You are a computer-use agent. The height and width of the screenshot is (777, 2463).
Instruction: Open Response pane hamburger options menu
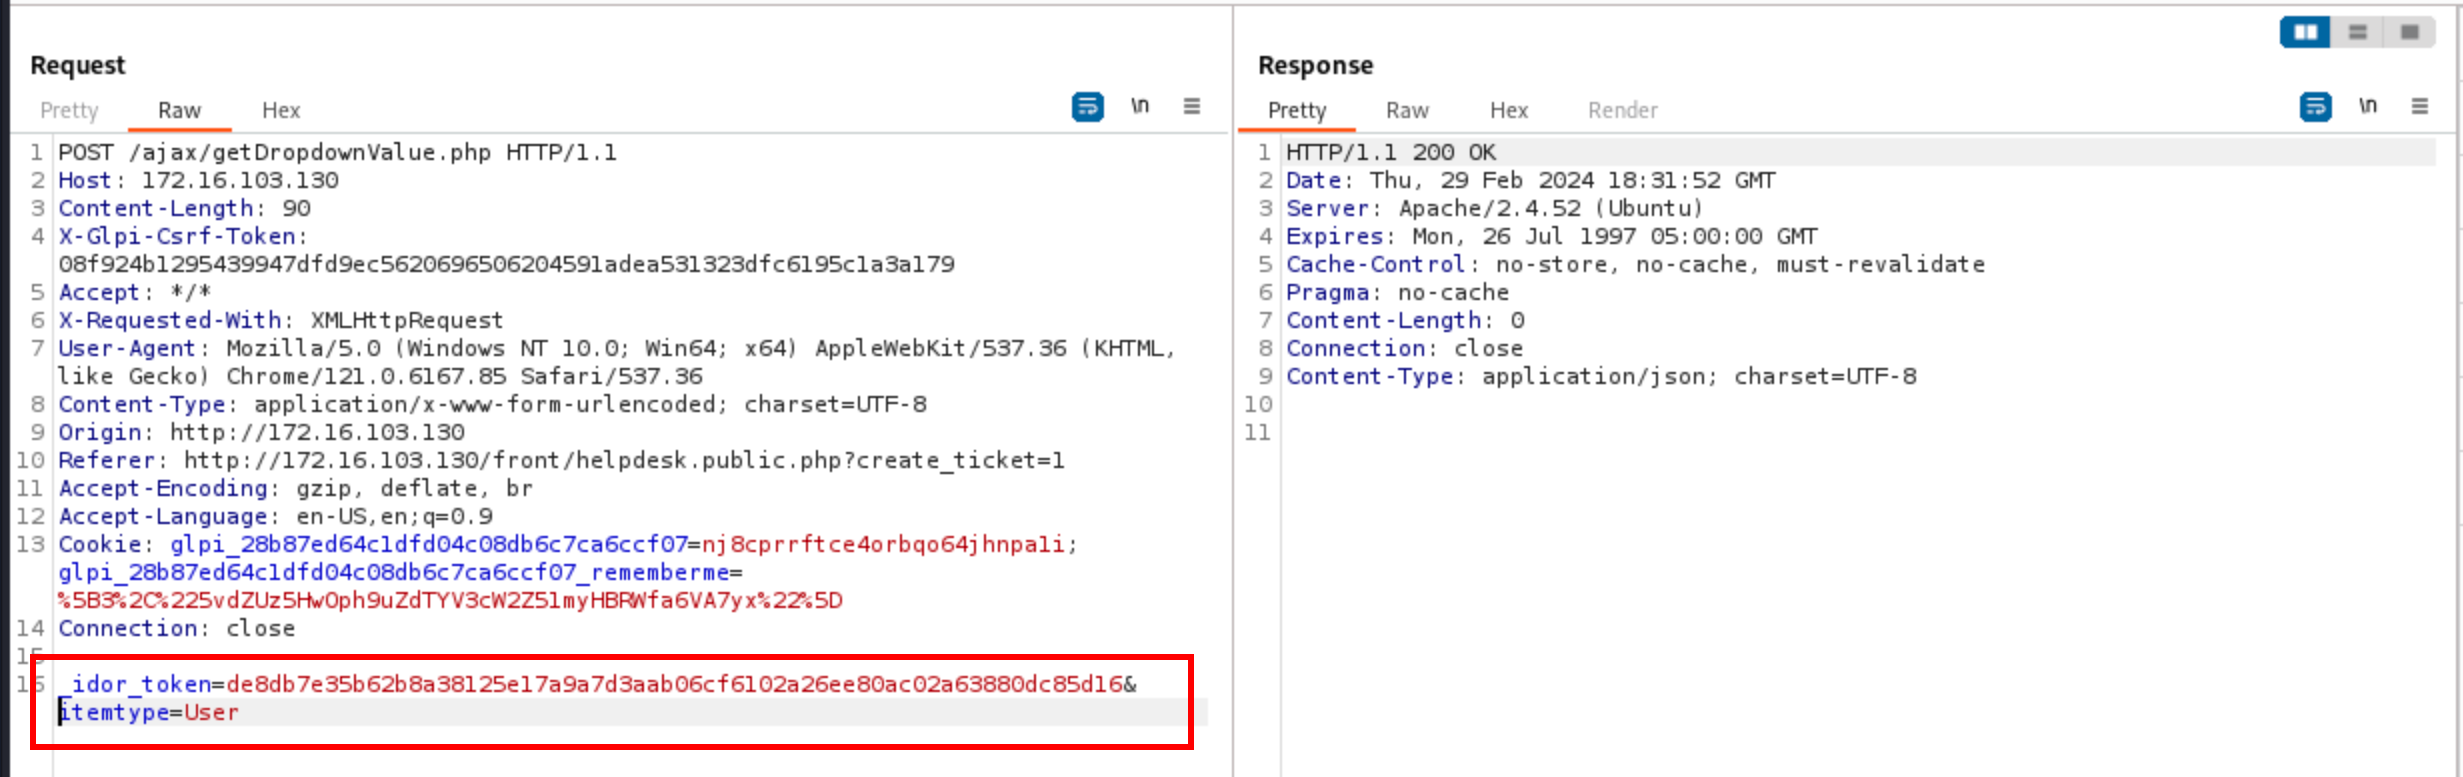point(2420,106)
